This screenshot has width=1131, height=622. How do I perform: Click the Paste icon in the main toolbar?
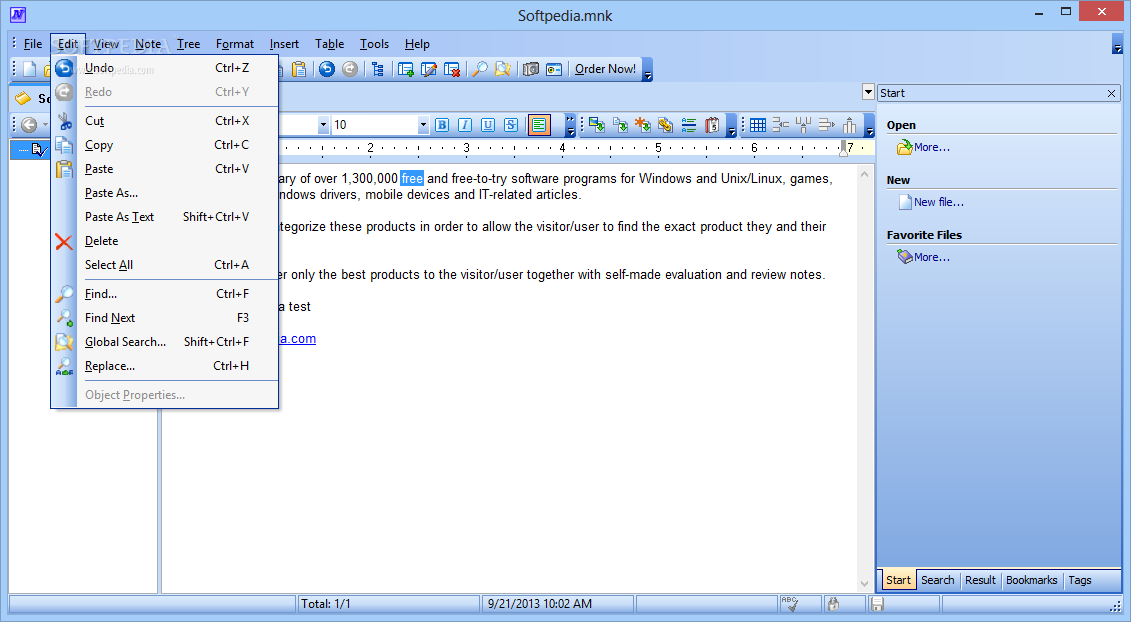tap(299, 69)
